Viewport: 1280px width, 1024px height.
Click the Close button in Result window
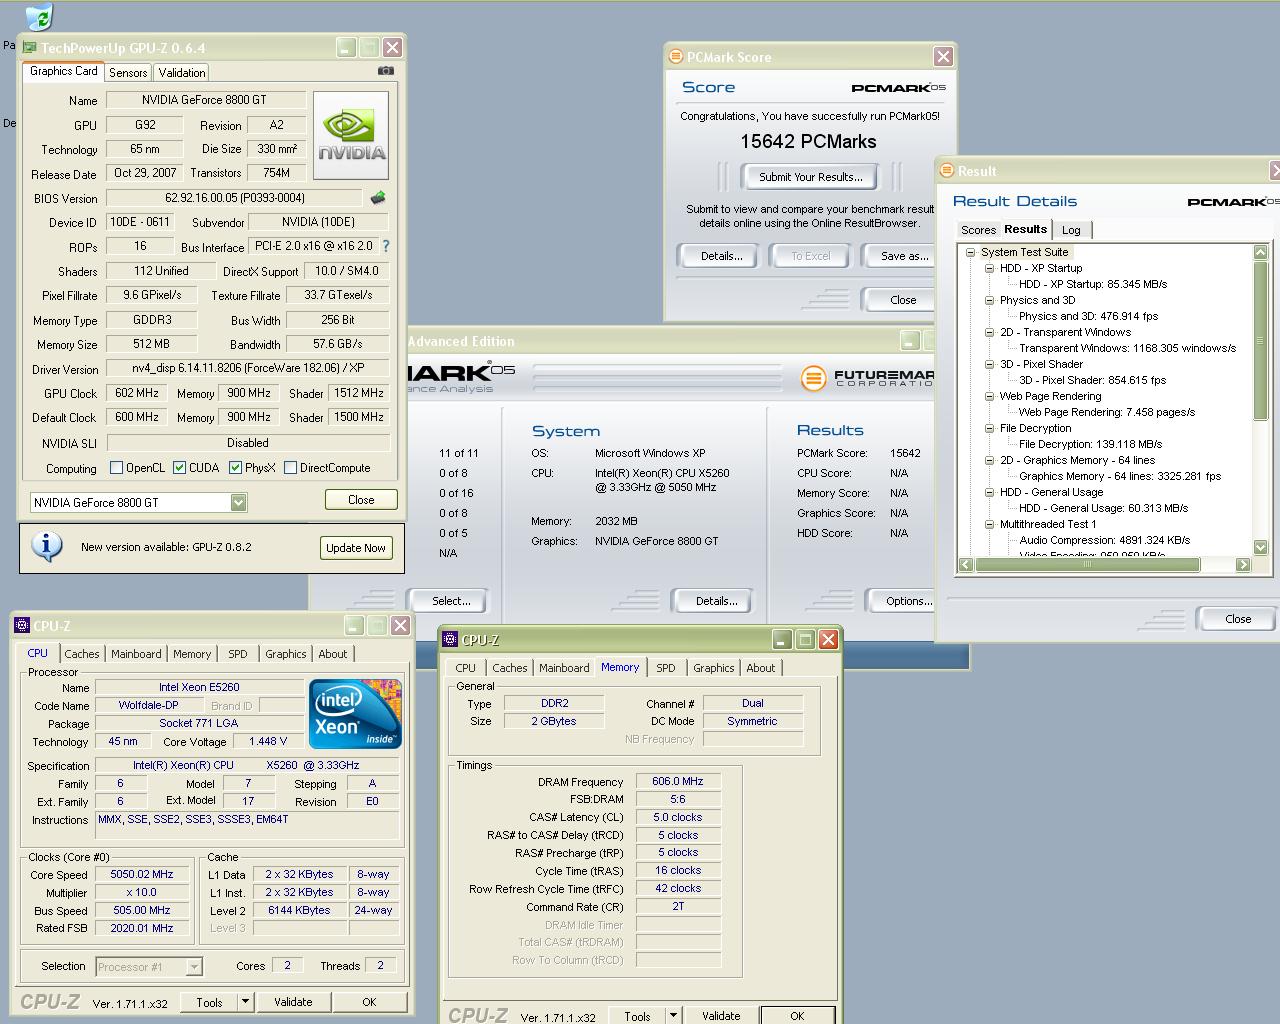point(1238,619)
